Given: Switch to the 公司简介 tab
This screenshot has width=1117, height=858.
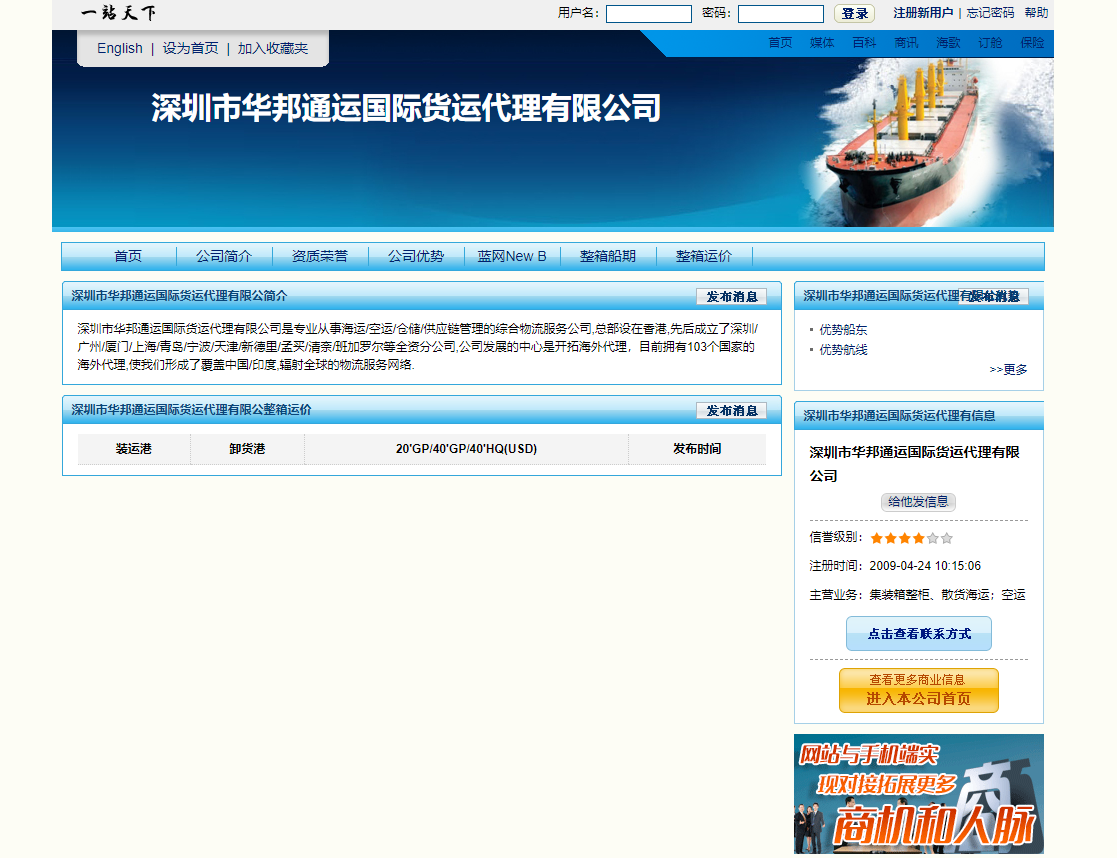Looking at the screenshot, I should click(x=224, y=256).
